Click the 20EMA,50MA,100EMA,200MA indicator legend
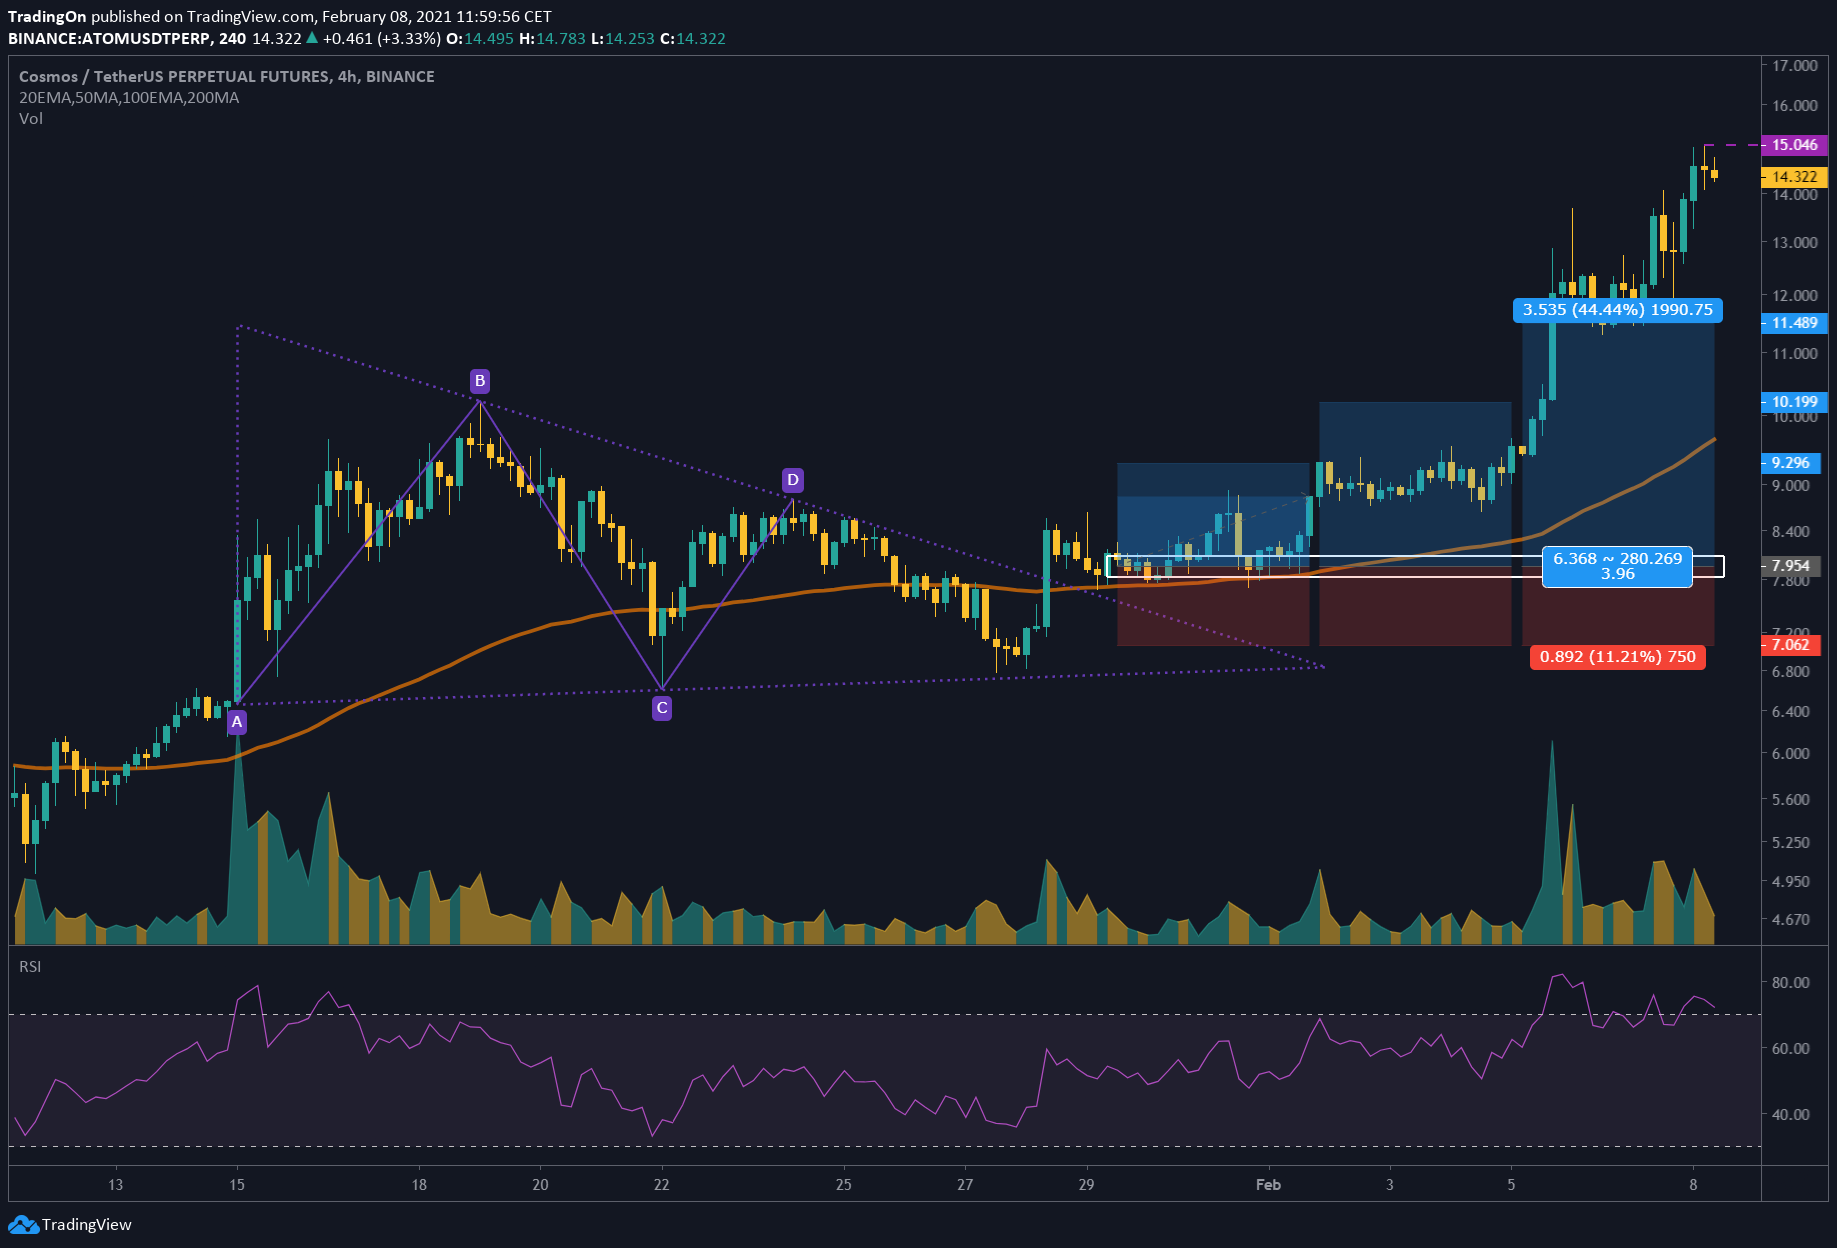Viewport: 1837px width, 1248px height. pyautogui.click(x=129, y=97)
